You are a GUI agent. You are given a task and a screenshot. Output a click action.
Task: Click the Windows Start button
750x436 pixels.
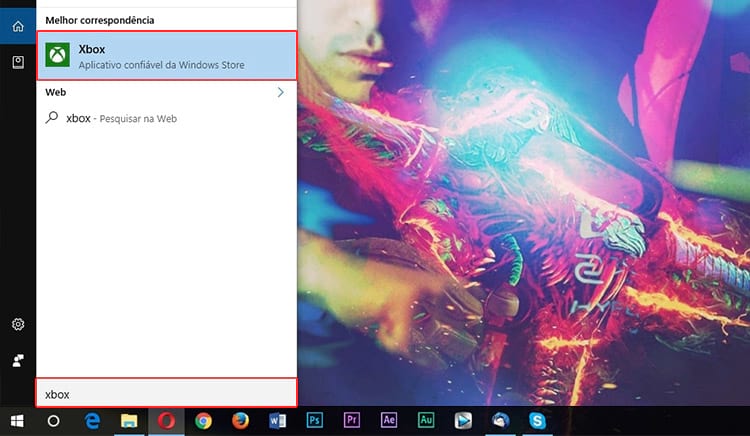point(17,421)
